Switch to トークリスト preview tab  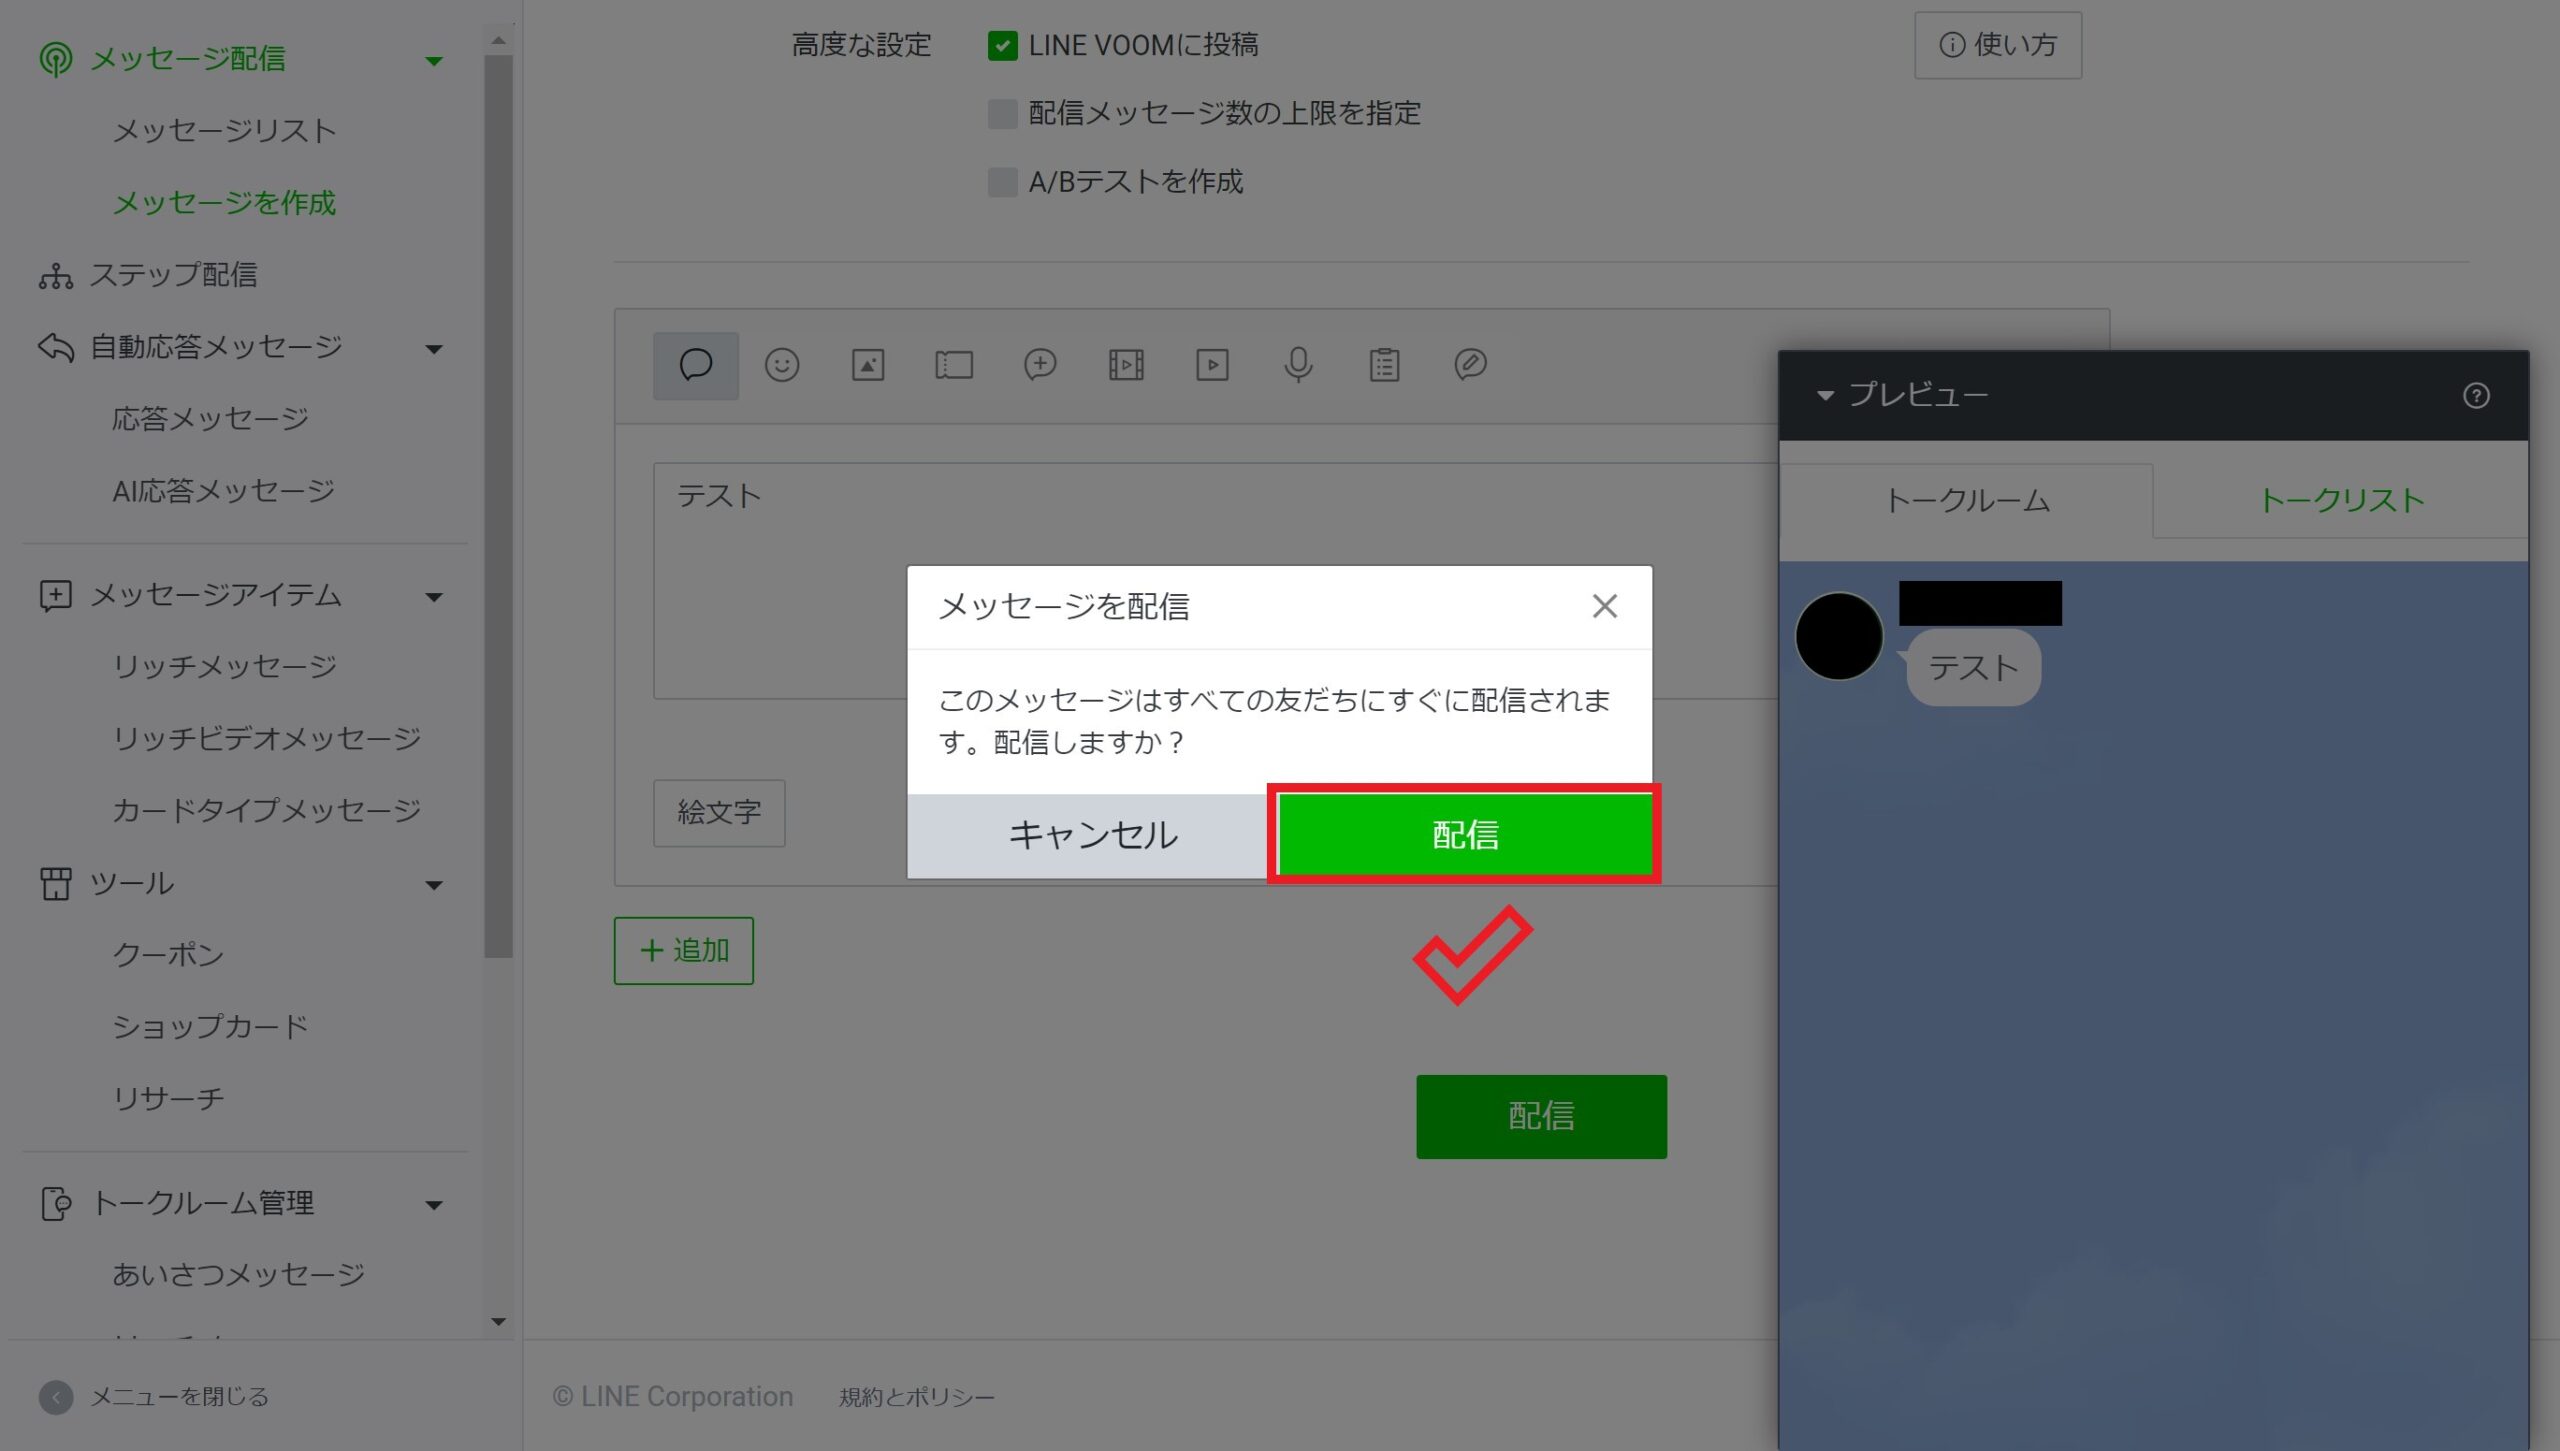[2340, 501]
